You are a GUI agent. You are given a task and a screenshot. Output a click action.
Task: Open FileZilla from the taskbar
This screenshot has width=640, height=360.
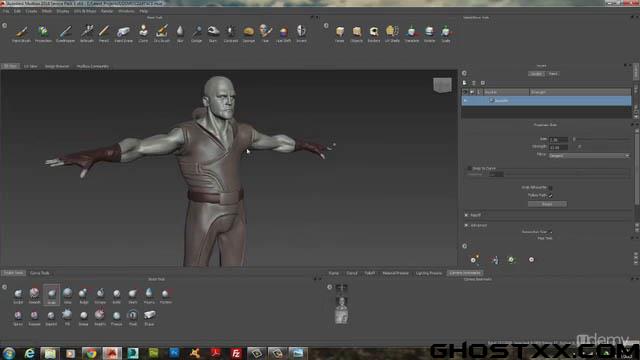pos(236,353)
